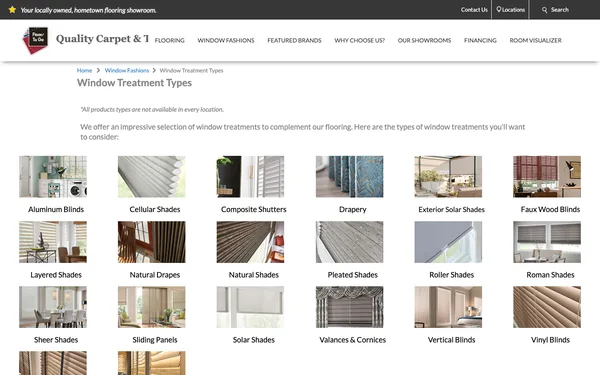The image size is (600, 375).
Task: Open the Layered Shades thumbnail image
Action: (53, 242)
